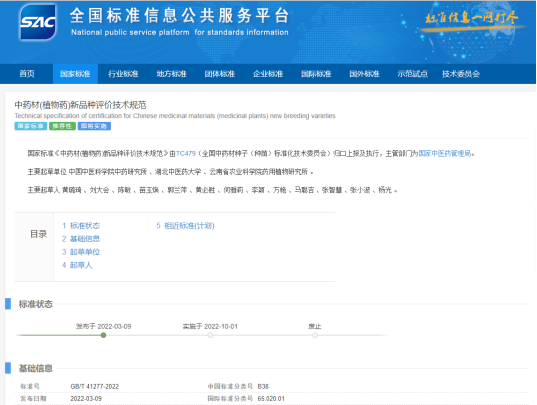Click the 目录 contents label
This screenshot has height=405, width=537.
38,234
